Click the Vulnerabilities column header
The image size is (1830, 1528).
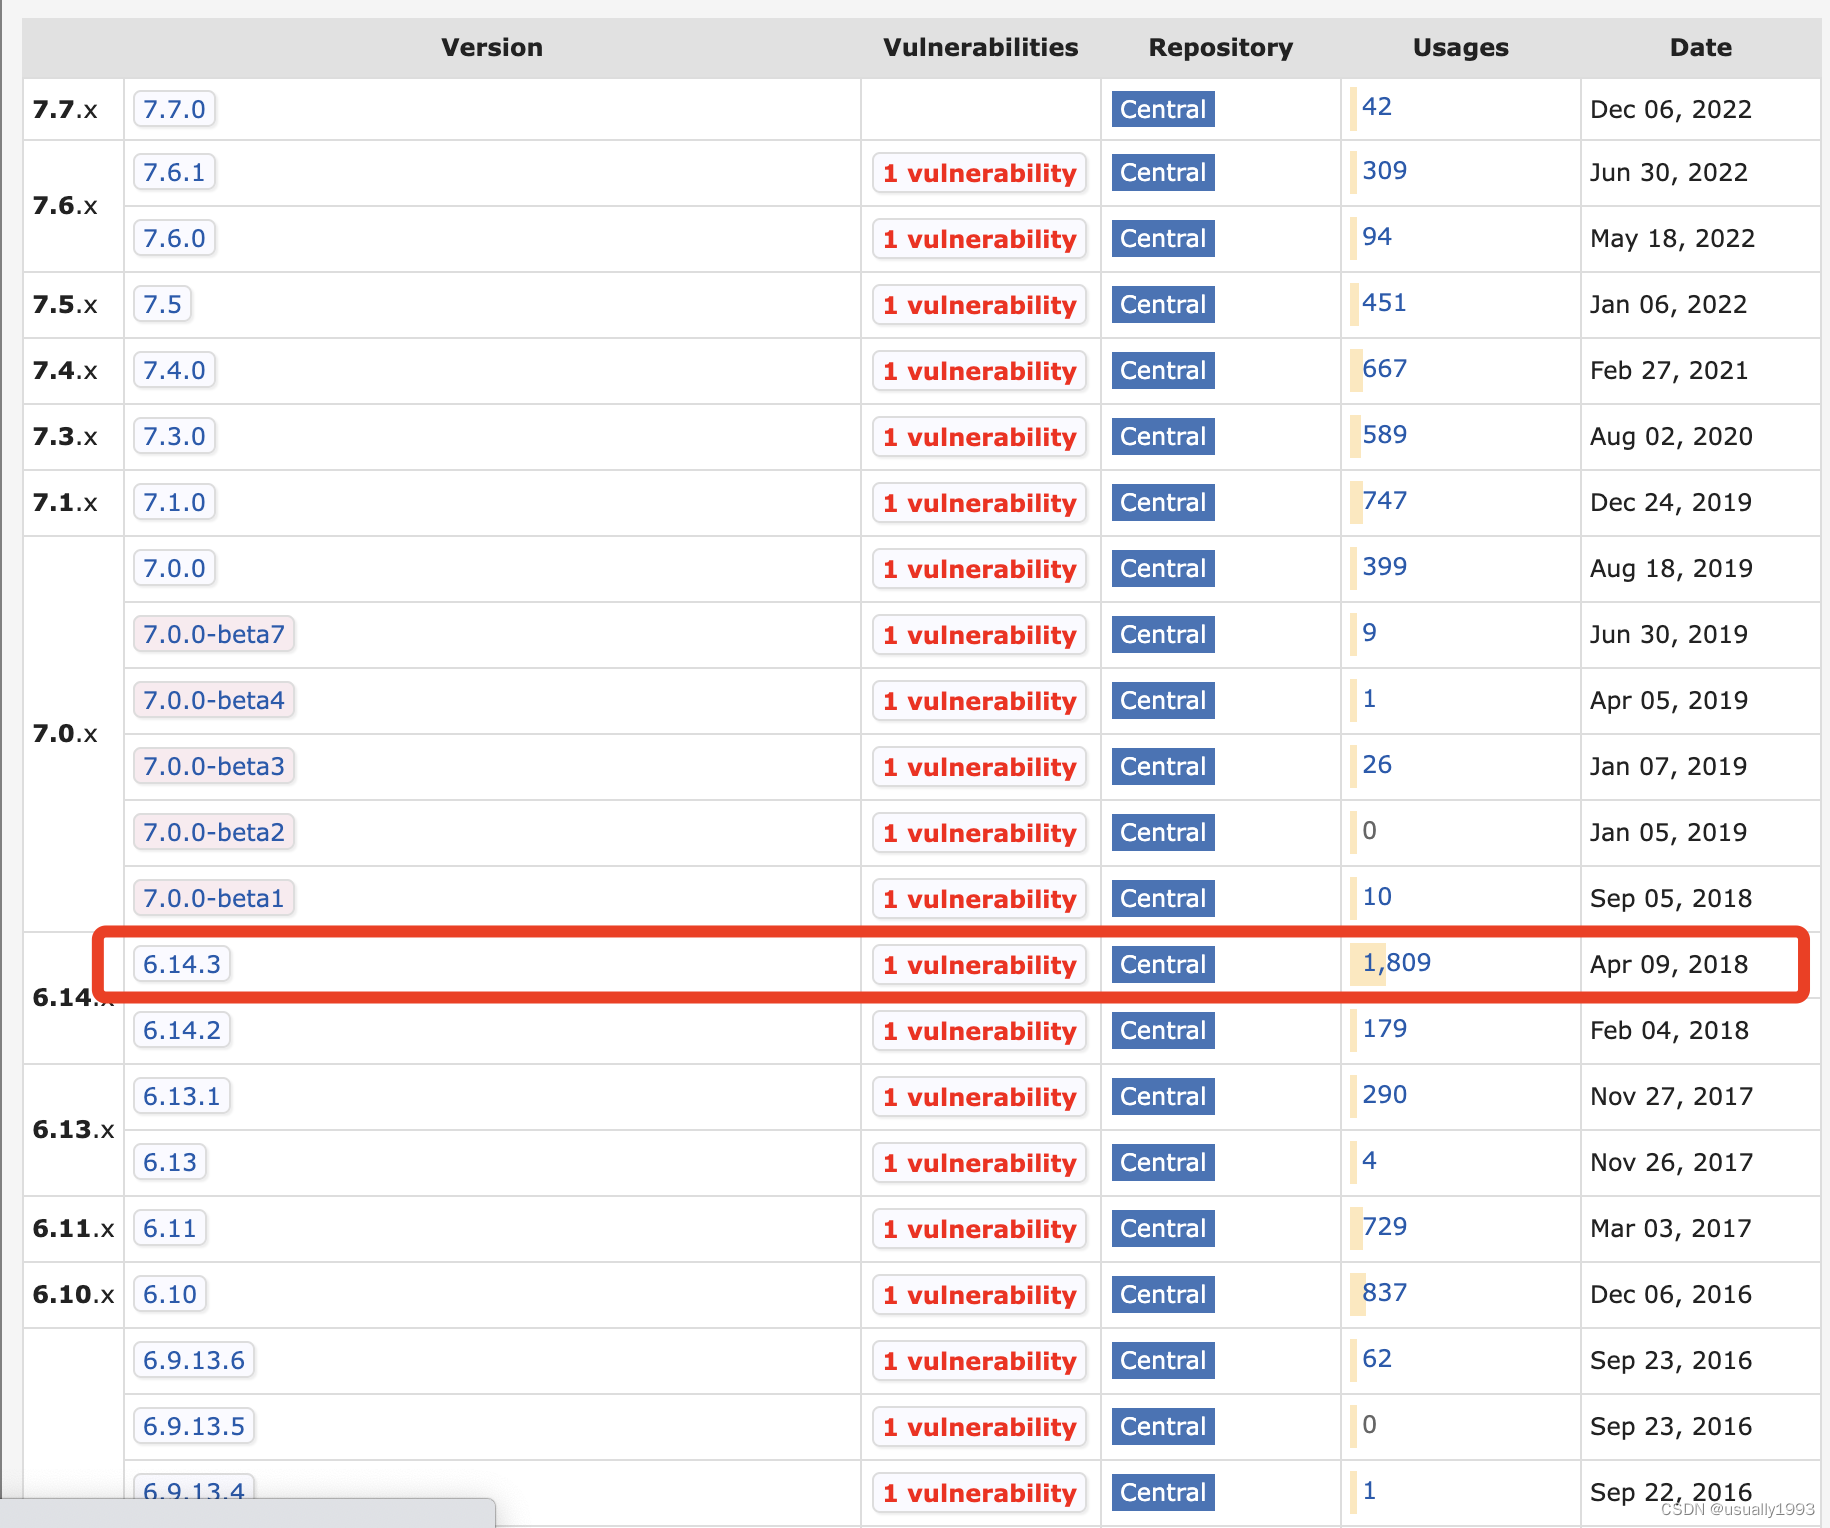[x=981, y=47]
